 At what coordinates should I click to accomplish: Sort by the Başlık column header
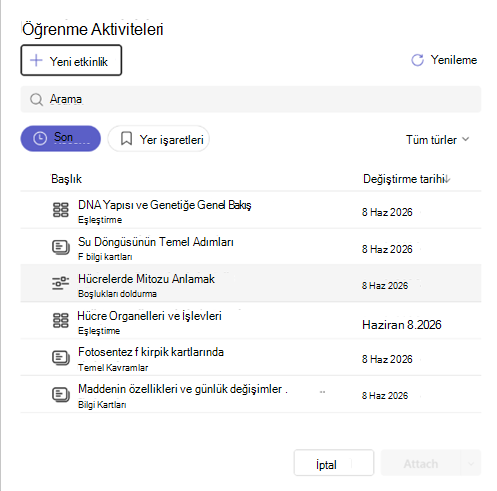point(66,179)
